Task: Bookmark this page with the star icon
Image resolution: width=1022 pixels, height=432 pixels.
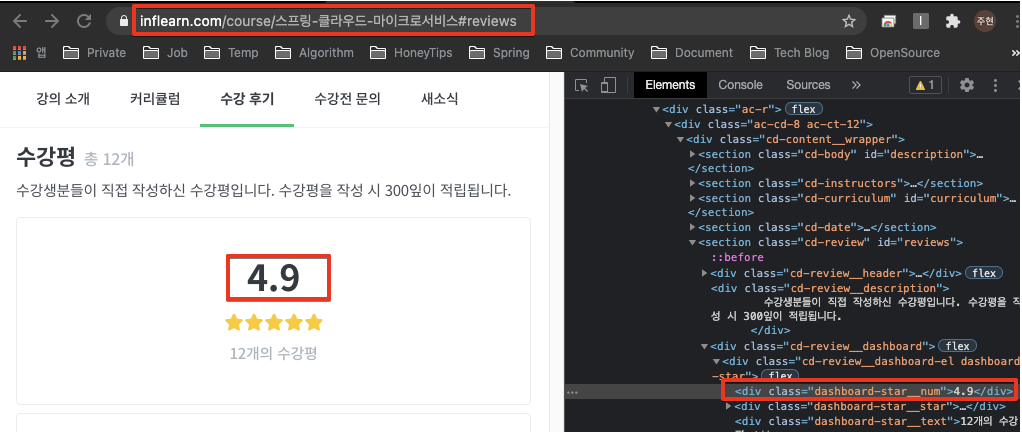Action: [x=848, y=22]
